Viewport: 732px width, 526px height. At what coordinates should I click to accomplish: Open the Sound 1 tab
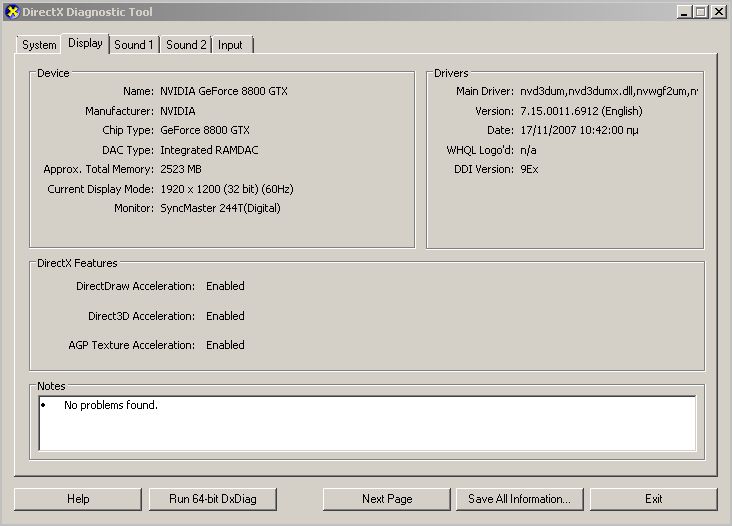click(134, 45)
